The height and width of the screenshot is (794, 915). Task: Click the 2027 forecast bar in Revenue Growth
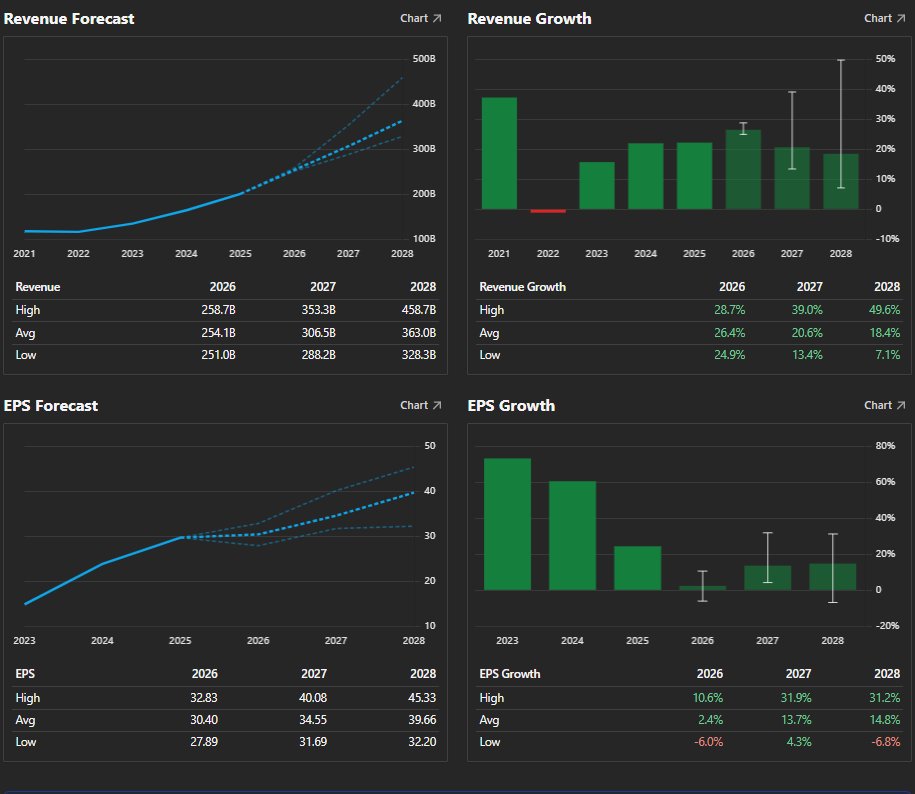[792, 178]
